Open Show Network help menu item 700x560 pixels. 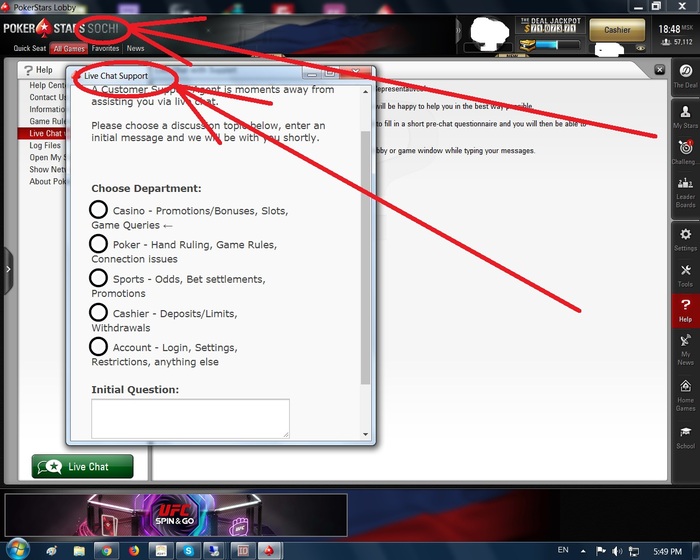coord(47,169)
